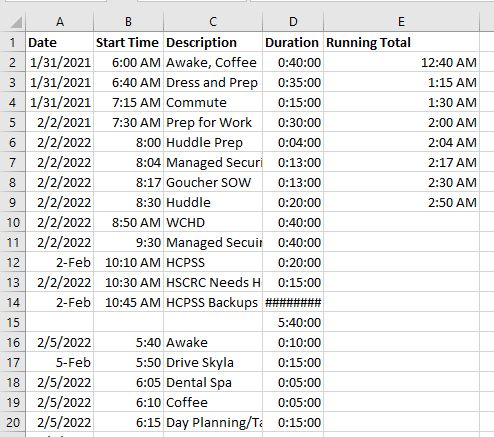
Task: Click the cell showing ######### in Duration
Action: pyautogui.click(x=293, y=302)
